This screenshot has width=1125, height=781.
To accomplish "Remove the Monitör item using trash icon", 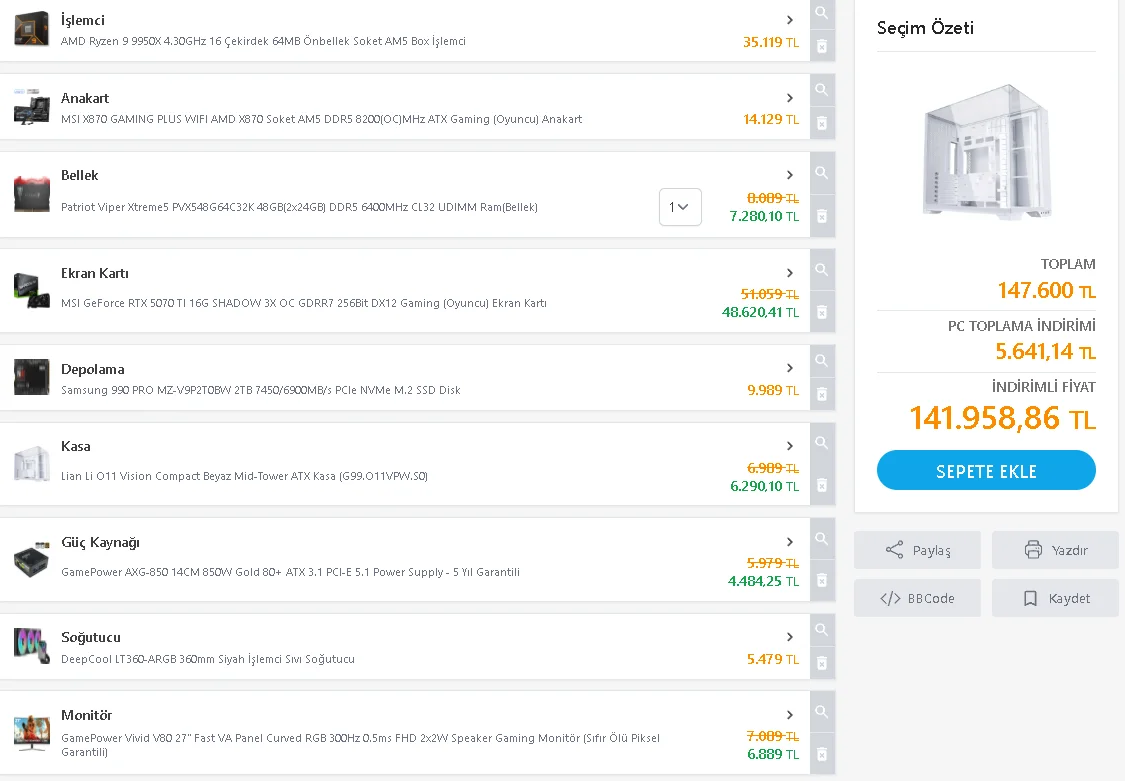I will pos(821,754).
